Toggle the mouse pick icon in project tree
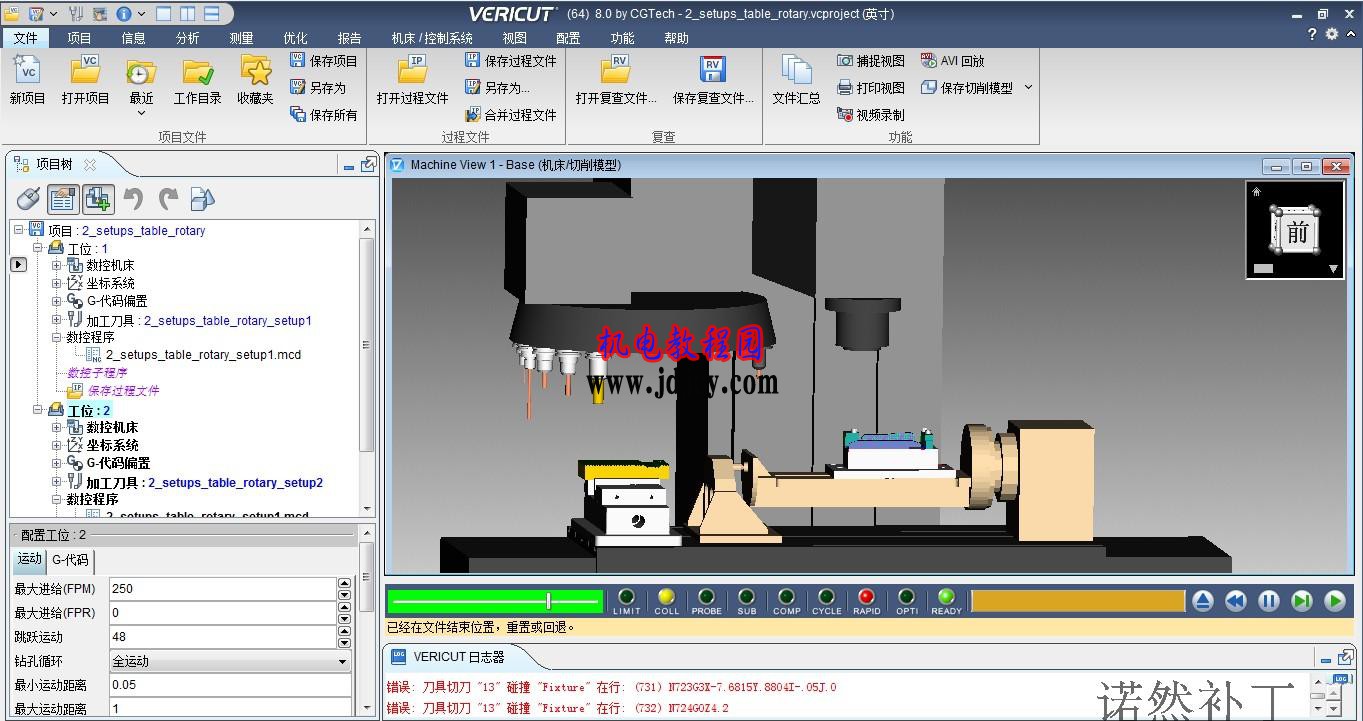The width and height of the screenshot is (1363, 721). (28, 199)
